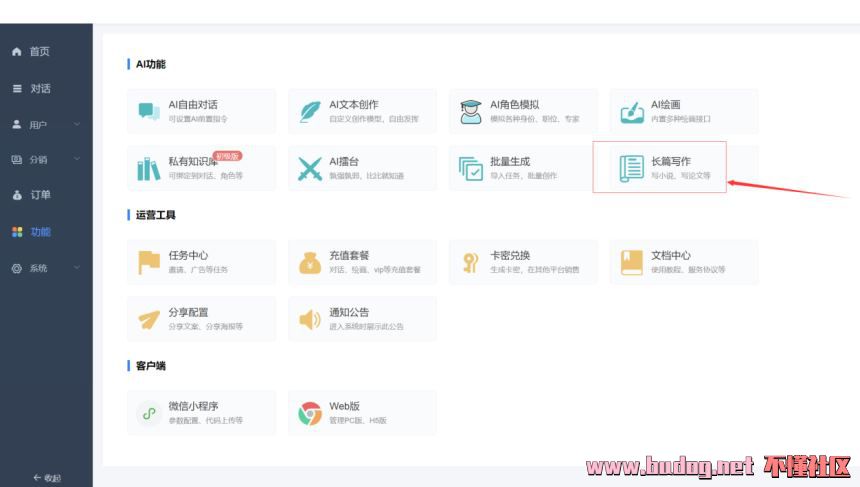
Task: Open the 首页 home icon in sidebar
Action: (x=16, y=52)
